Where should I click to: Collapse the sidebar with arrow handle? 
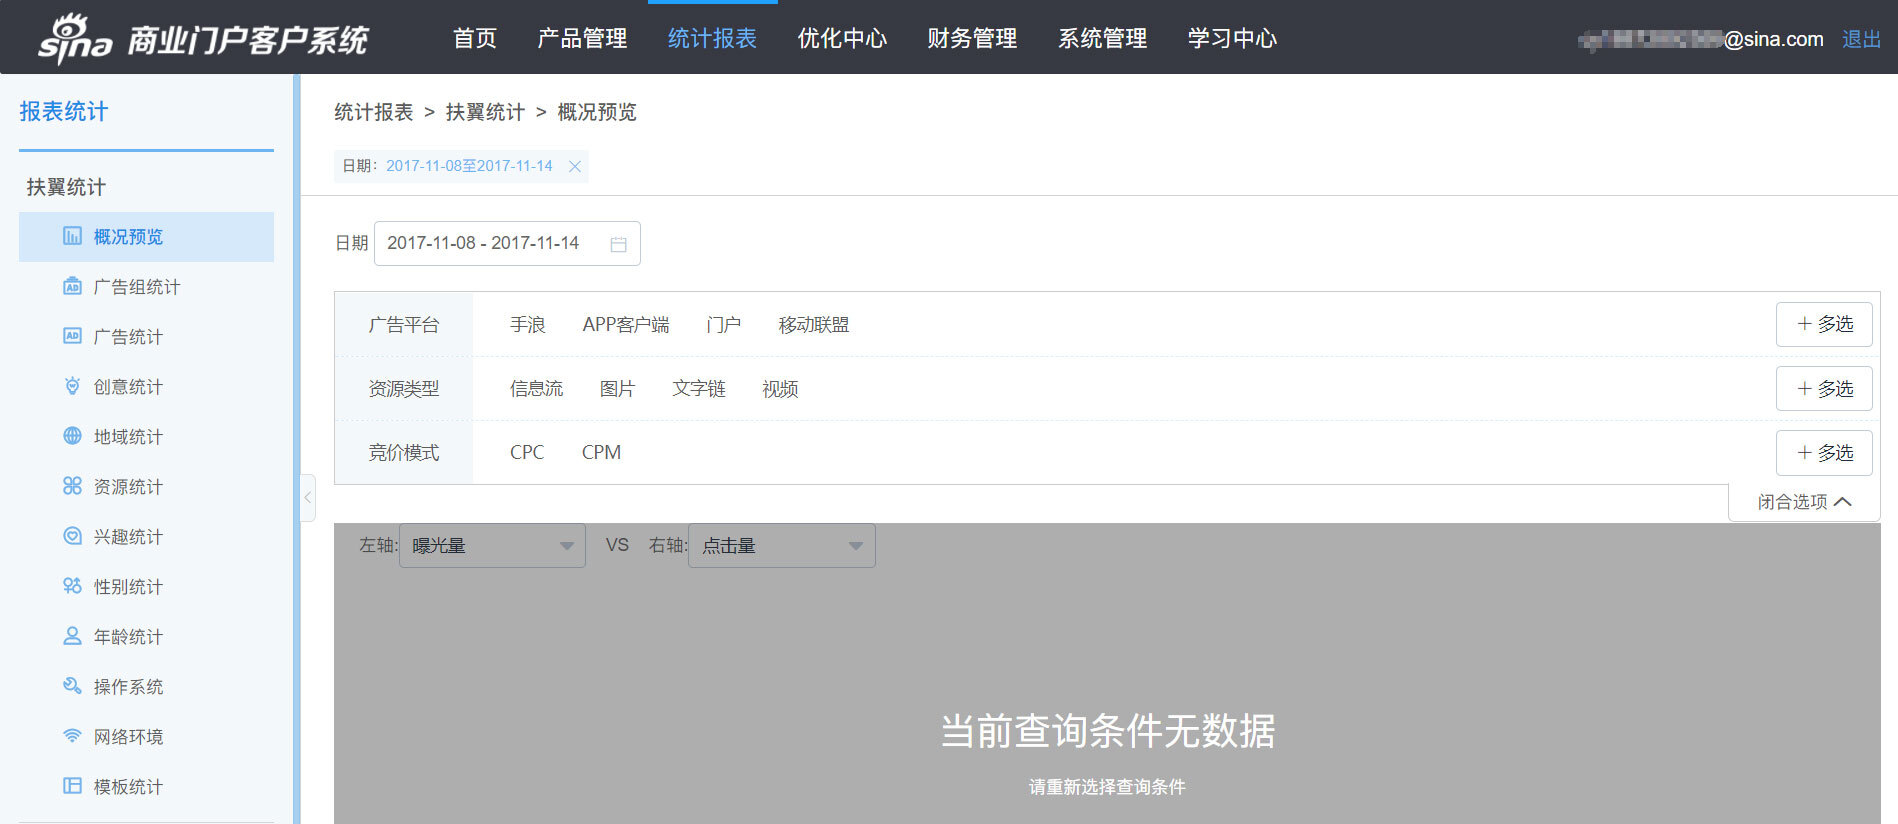click(x=308, y=497)
